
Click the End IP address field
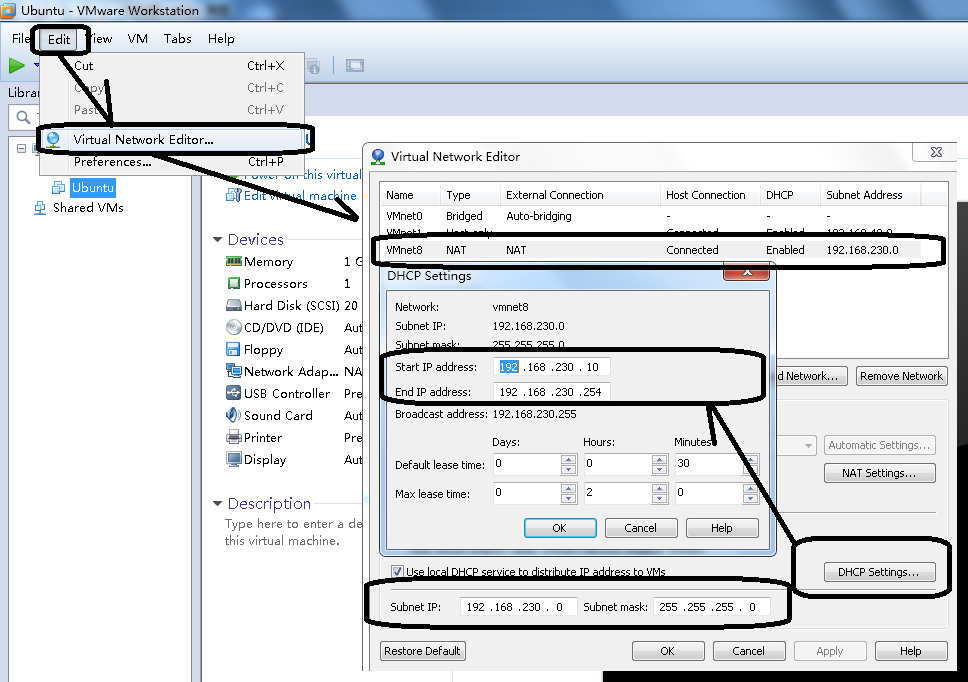(551, 392)
